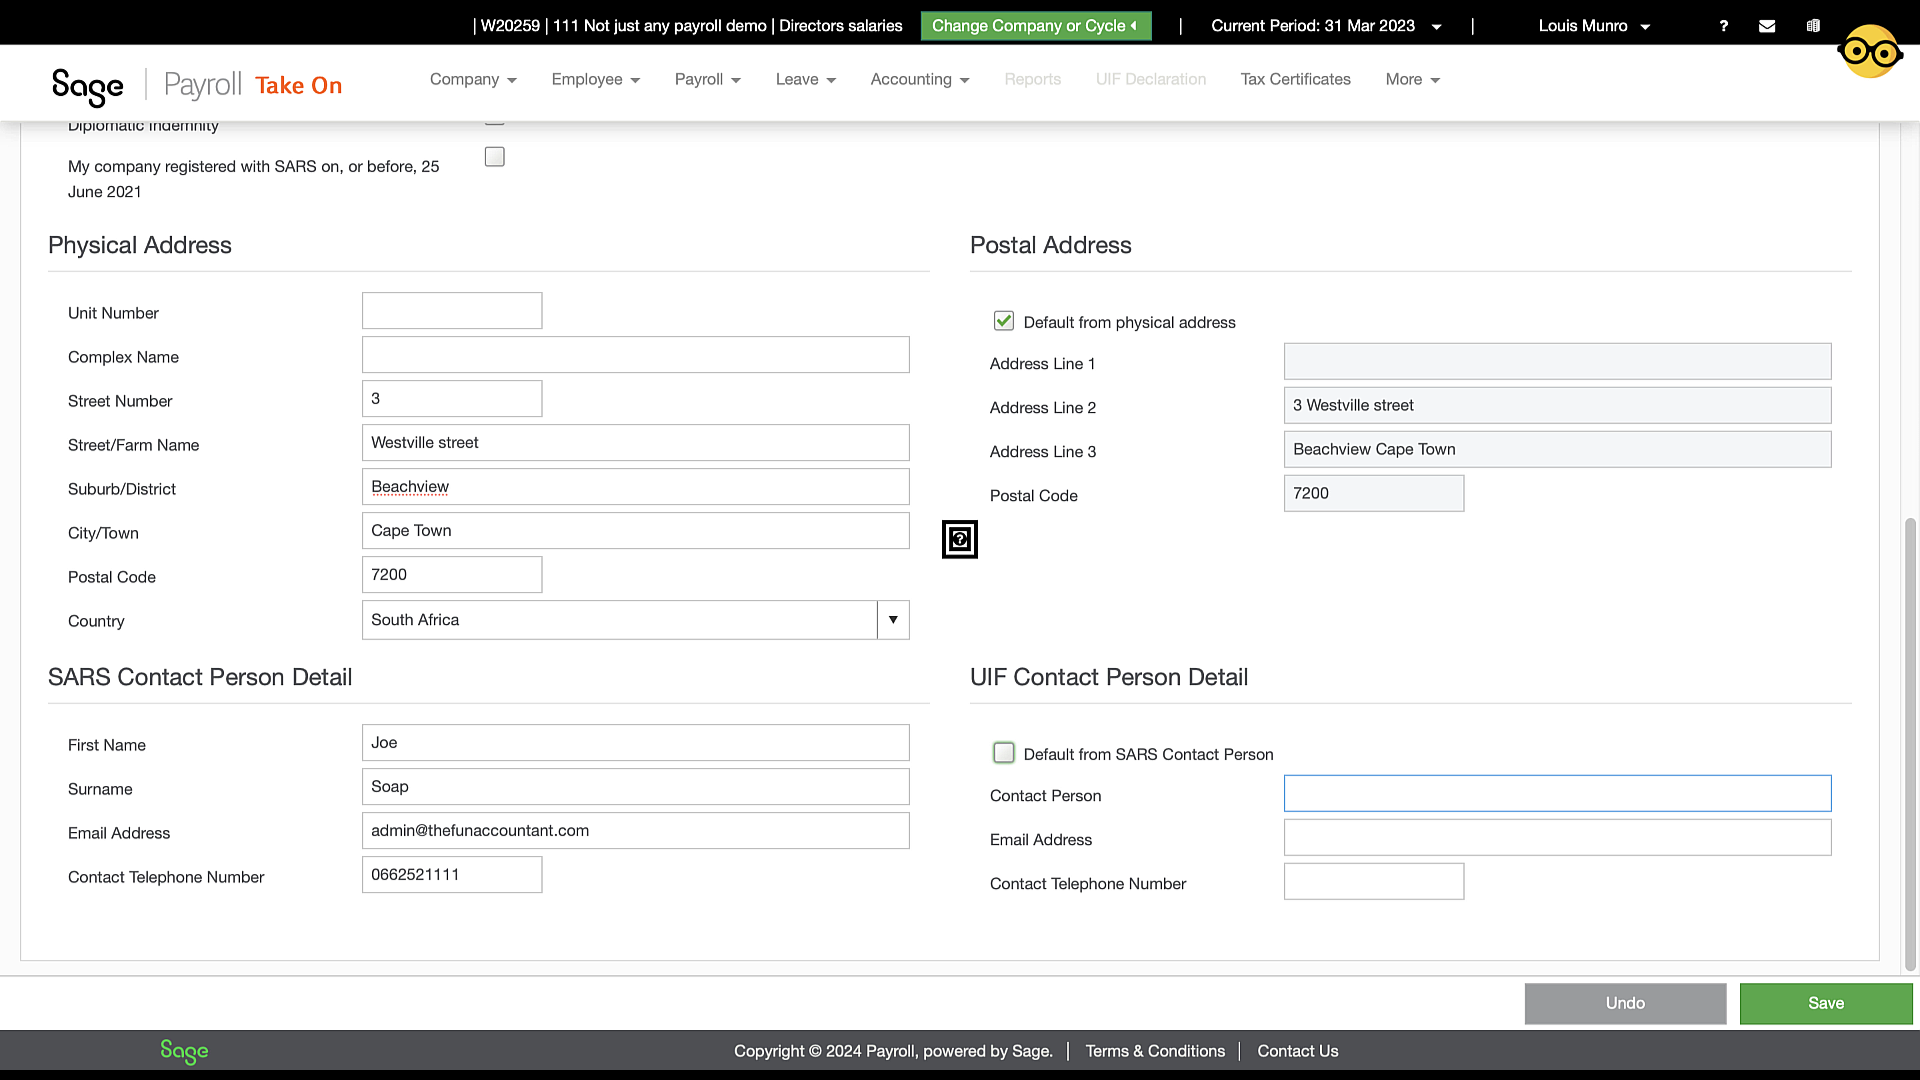Click the UIF Contact Telephone Number field
Viewport: 1920px width, 1080px height.
point(1374,882)
